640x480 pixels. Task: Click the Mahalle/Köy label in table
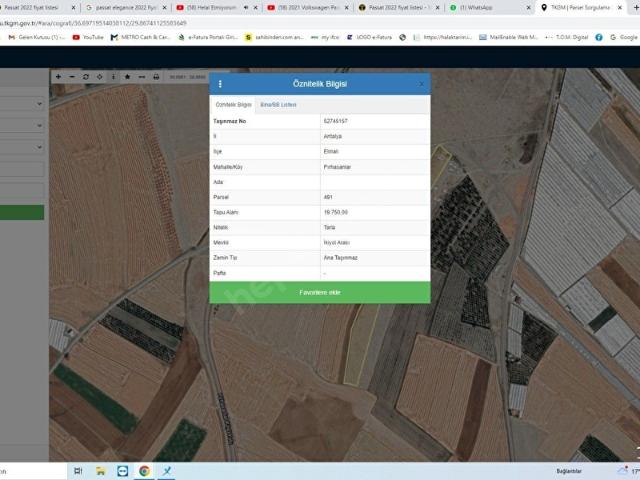pos(228,167)
